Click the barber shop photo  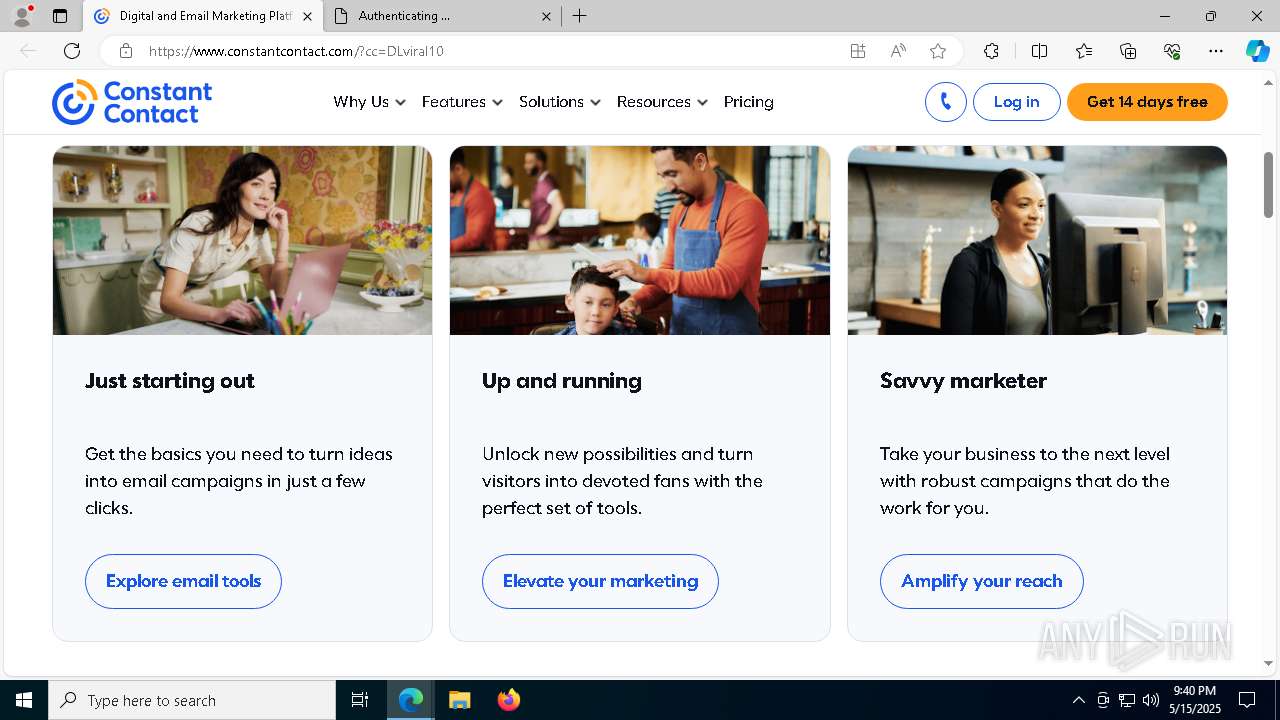coord(640,240)
